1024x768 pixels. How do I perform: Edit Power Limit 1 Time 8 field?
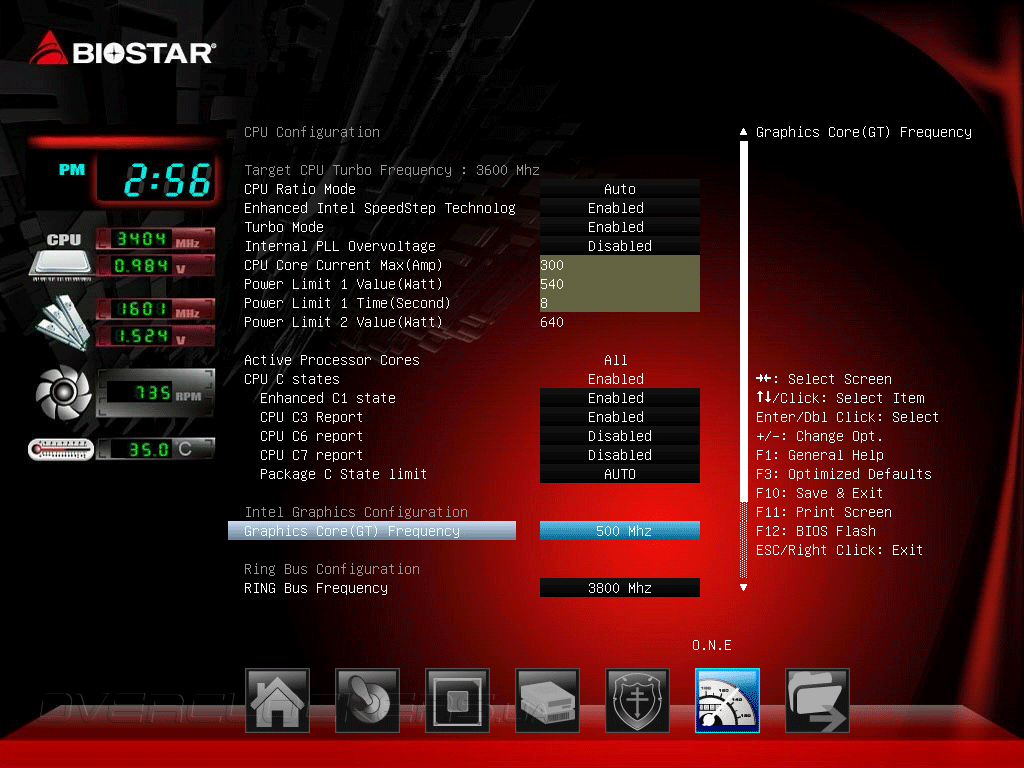tap(620, 302)
